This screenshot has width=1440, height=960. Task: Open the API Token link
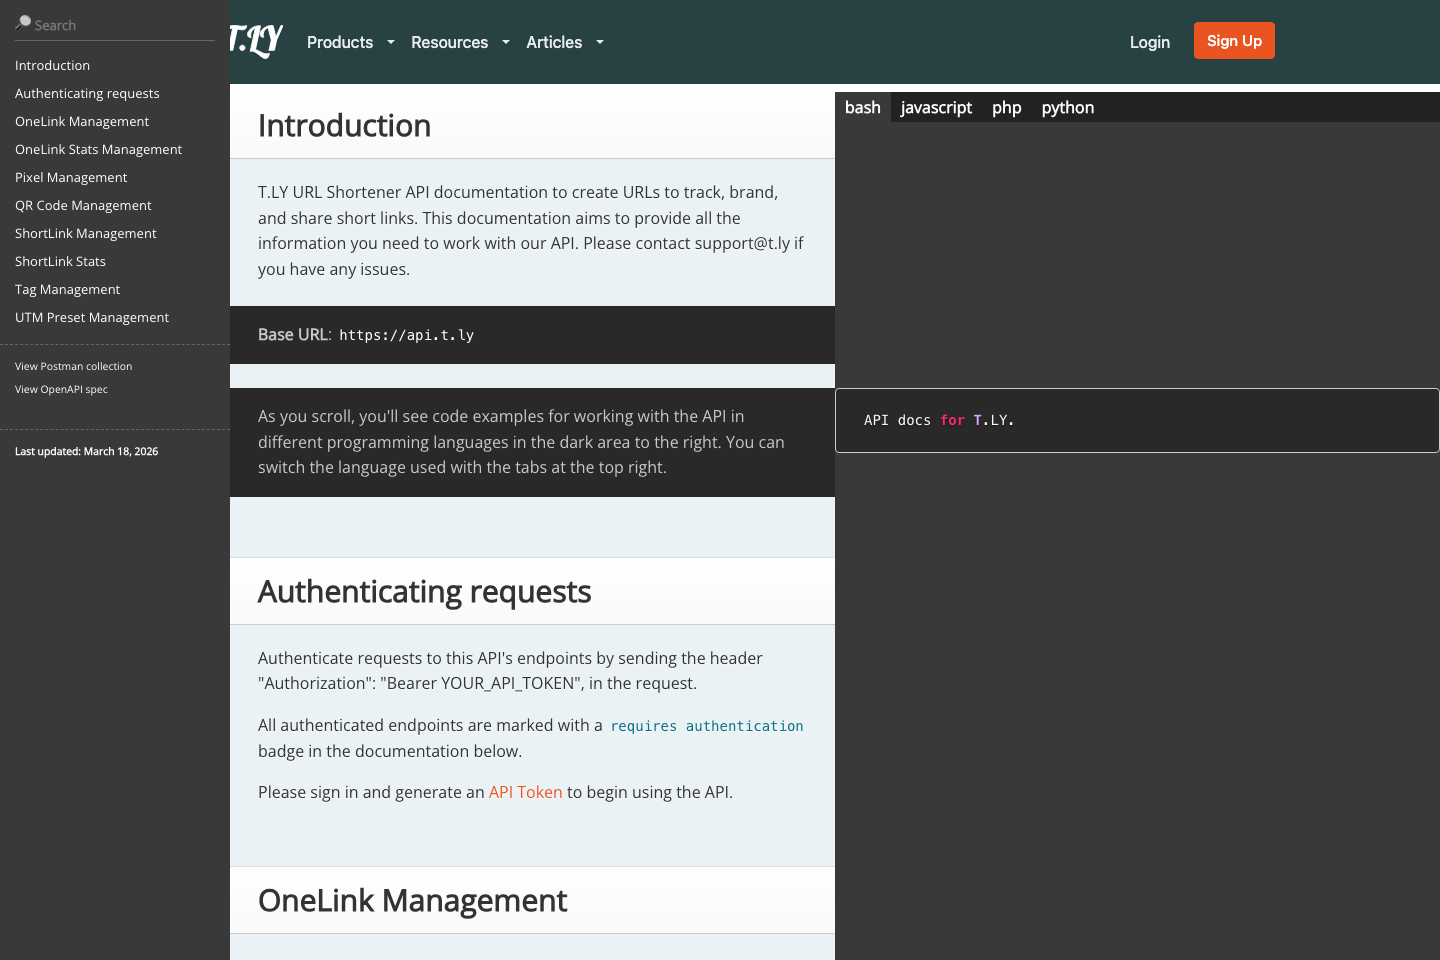(525, 791)
